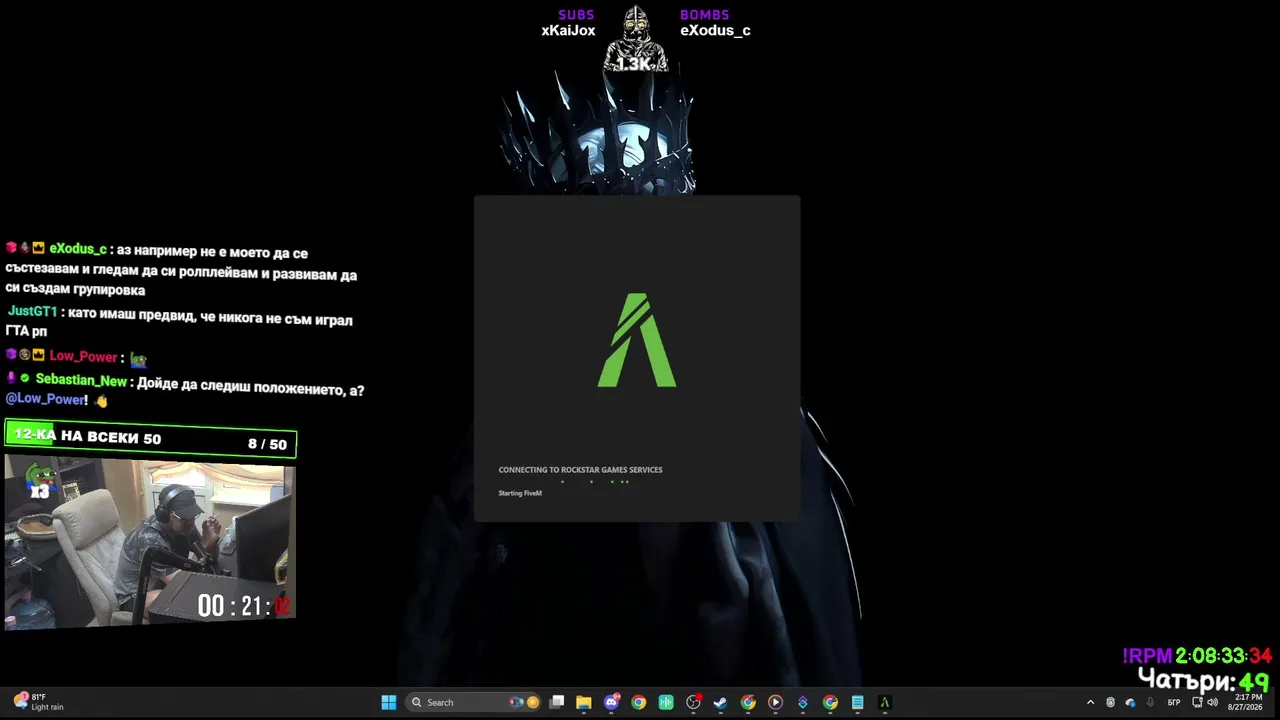Viewport: 1280px width, 720px height.
Task: Click the weather widget showing Light rain
Action: pyautogui.click(x=38, y=702)
